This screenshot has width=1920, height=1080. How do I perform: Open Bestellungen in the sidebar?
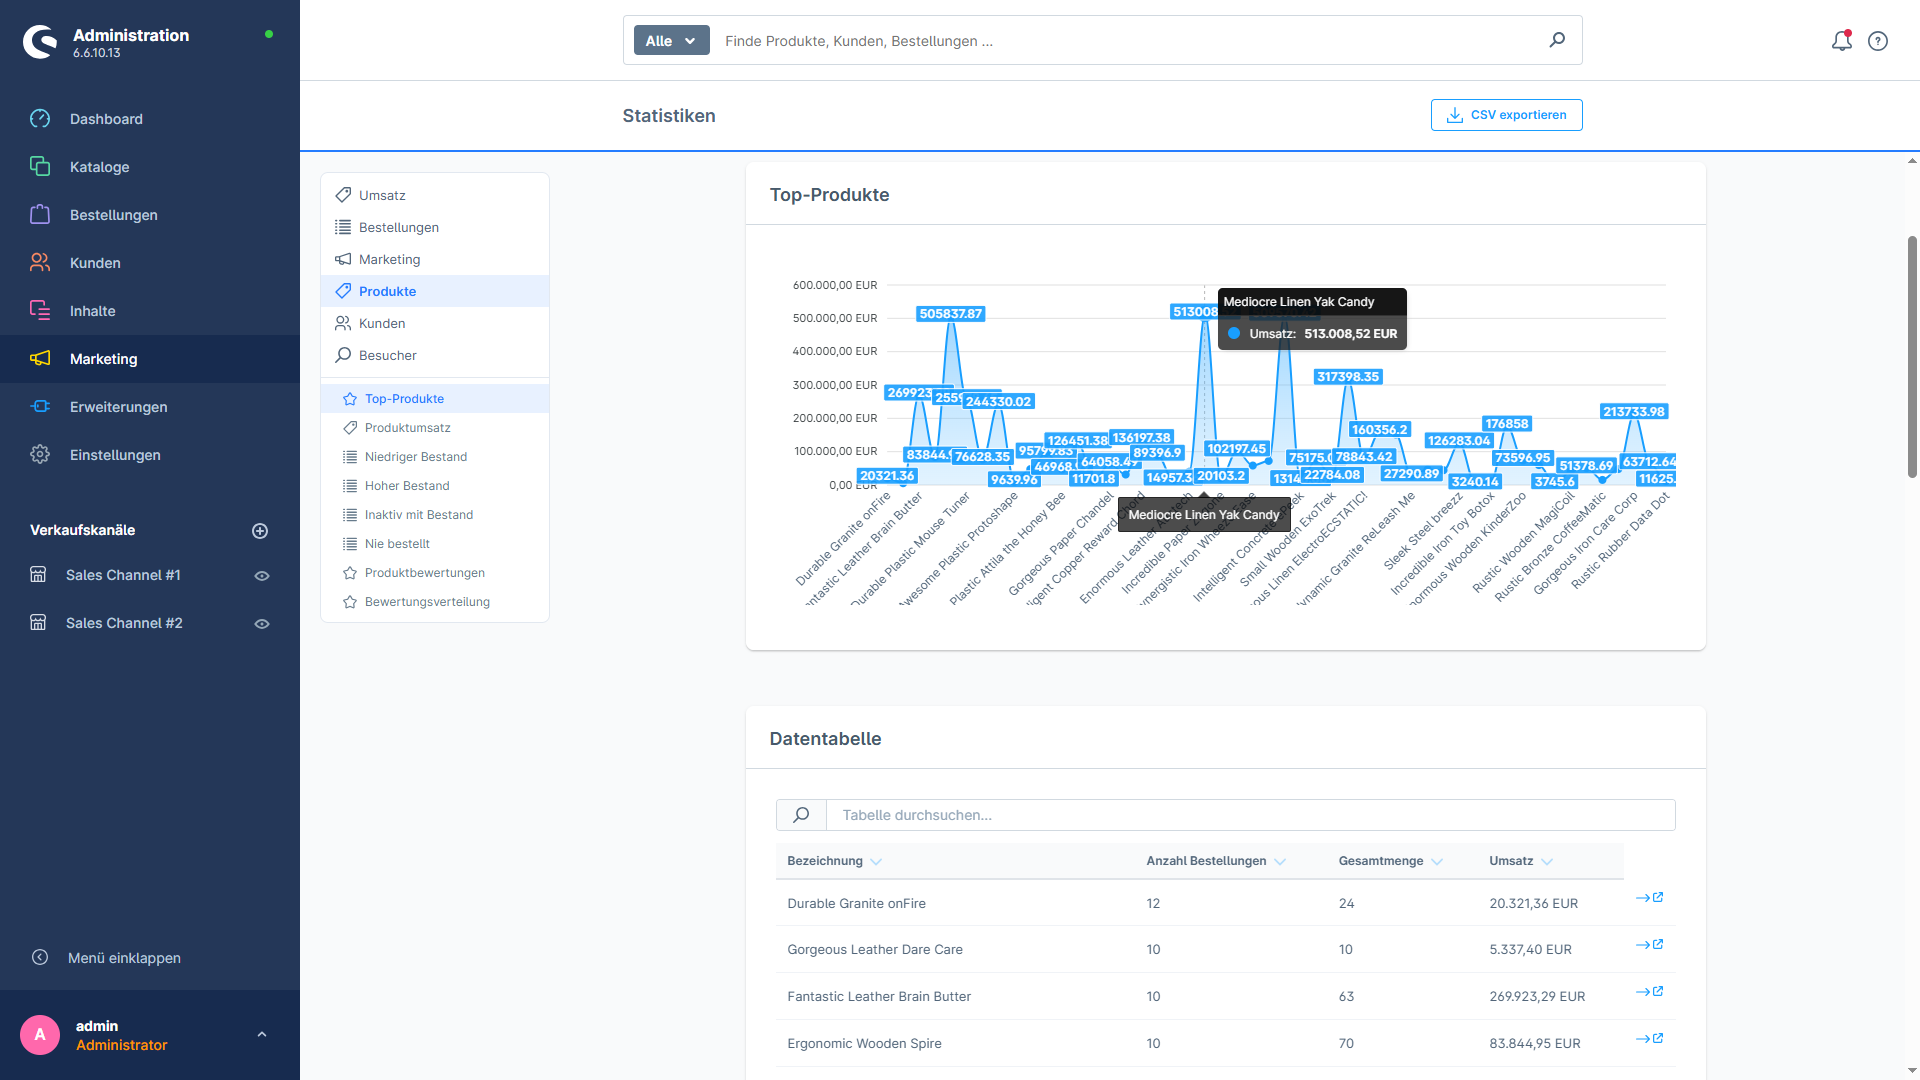coord(113,214)
